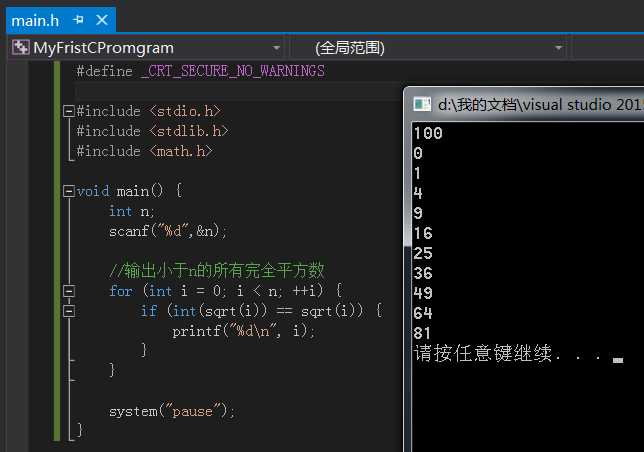Viewport: 644px width, 452px height.
Task: Click the printf("%d\n", i); line
Action: [x=244, y=331]
